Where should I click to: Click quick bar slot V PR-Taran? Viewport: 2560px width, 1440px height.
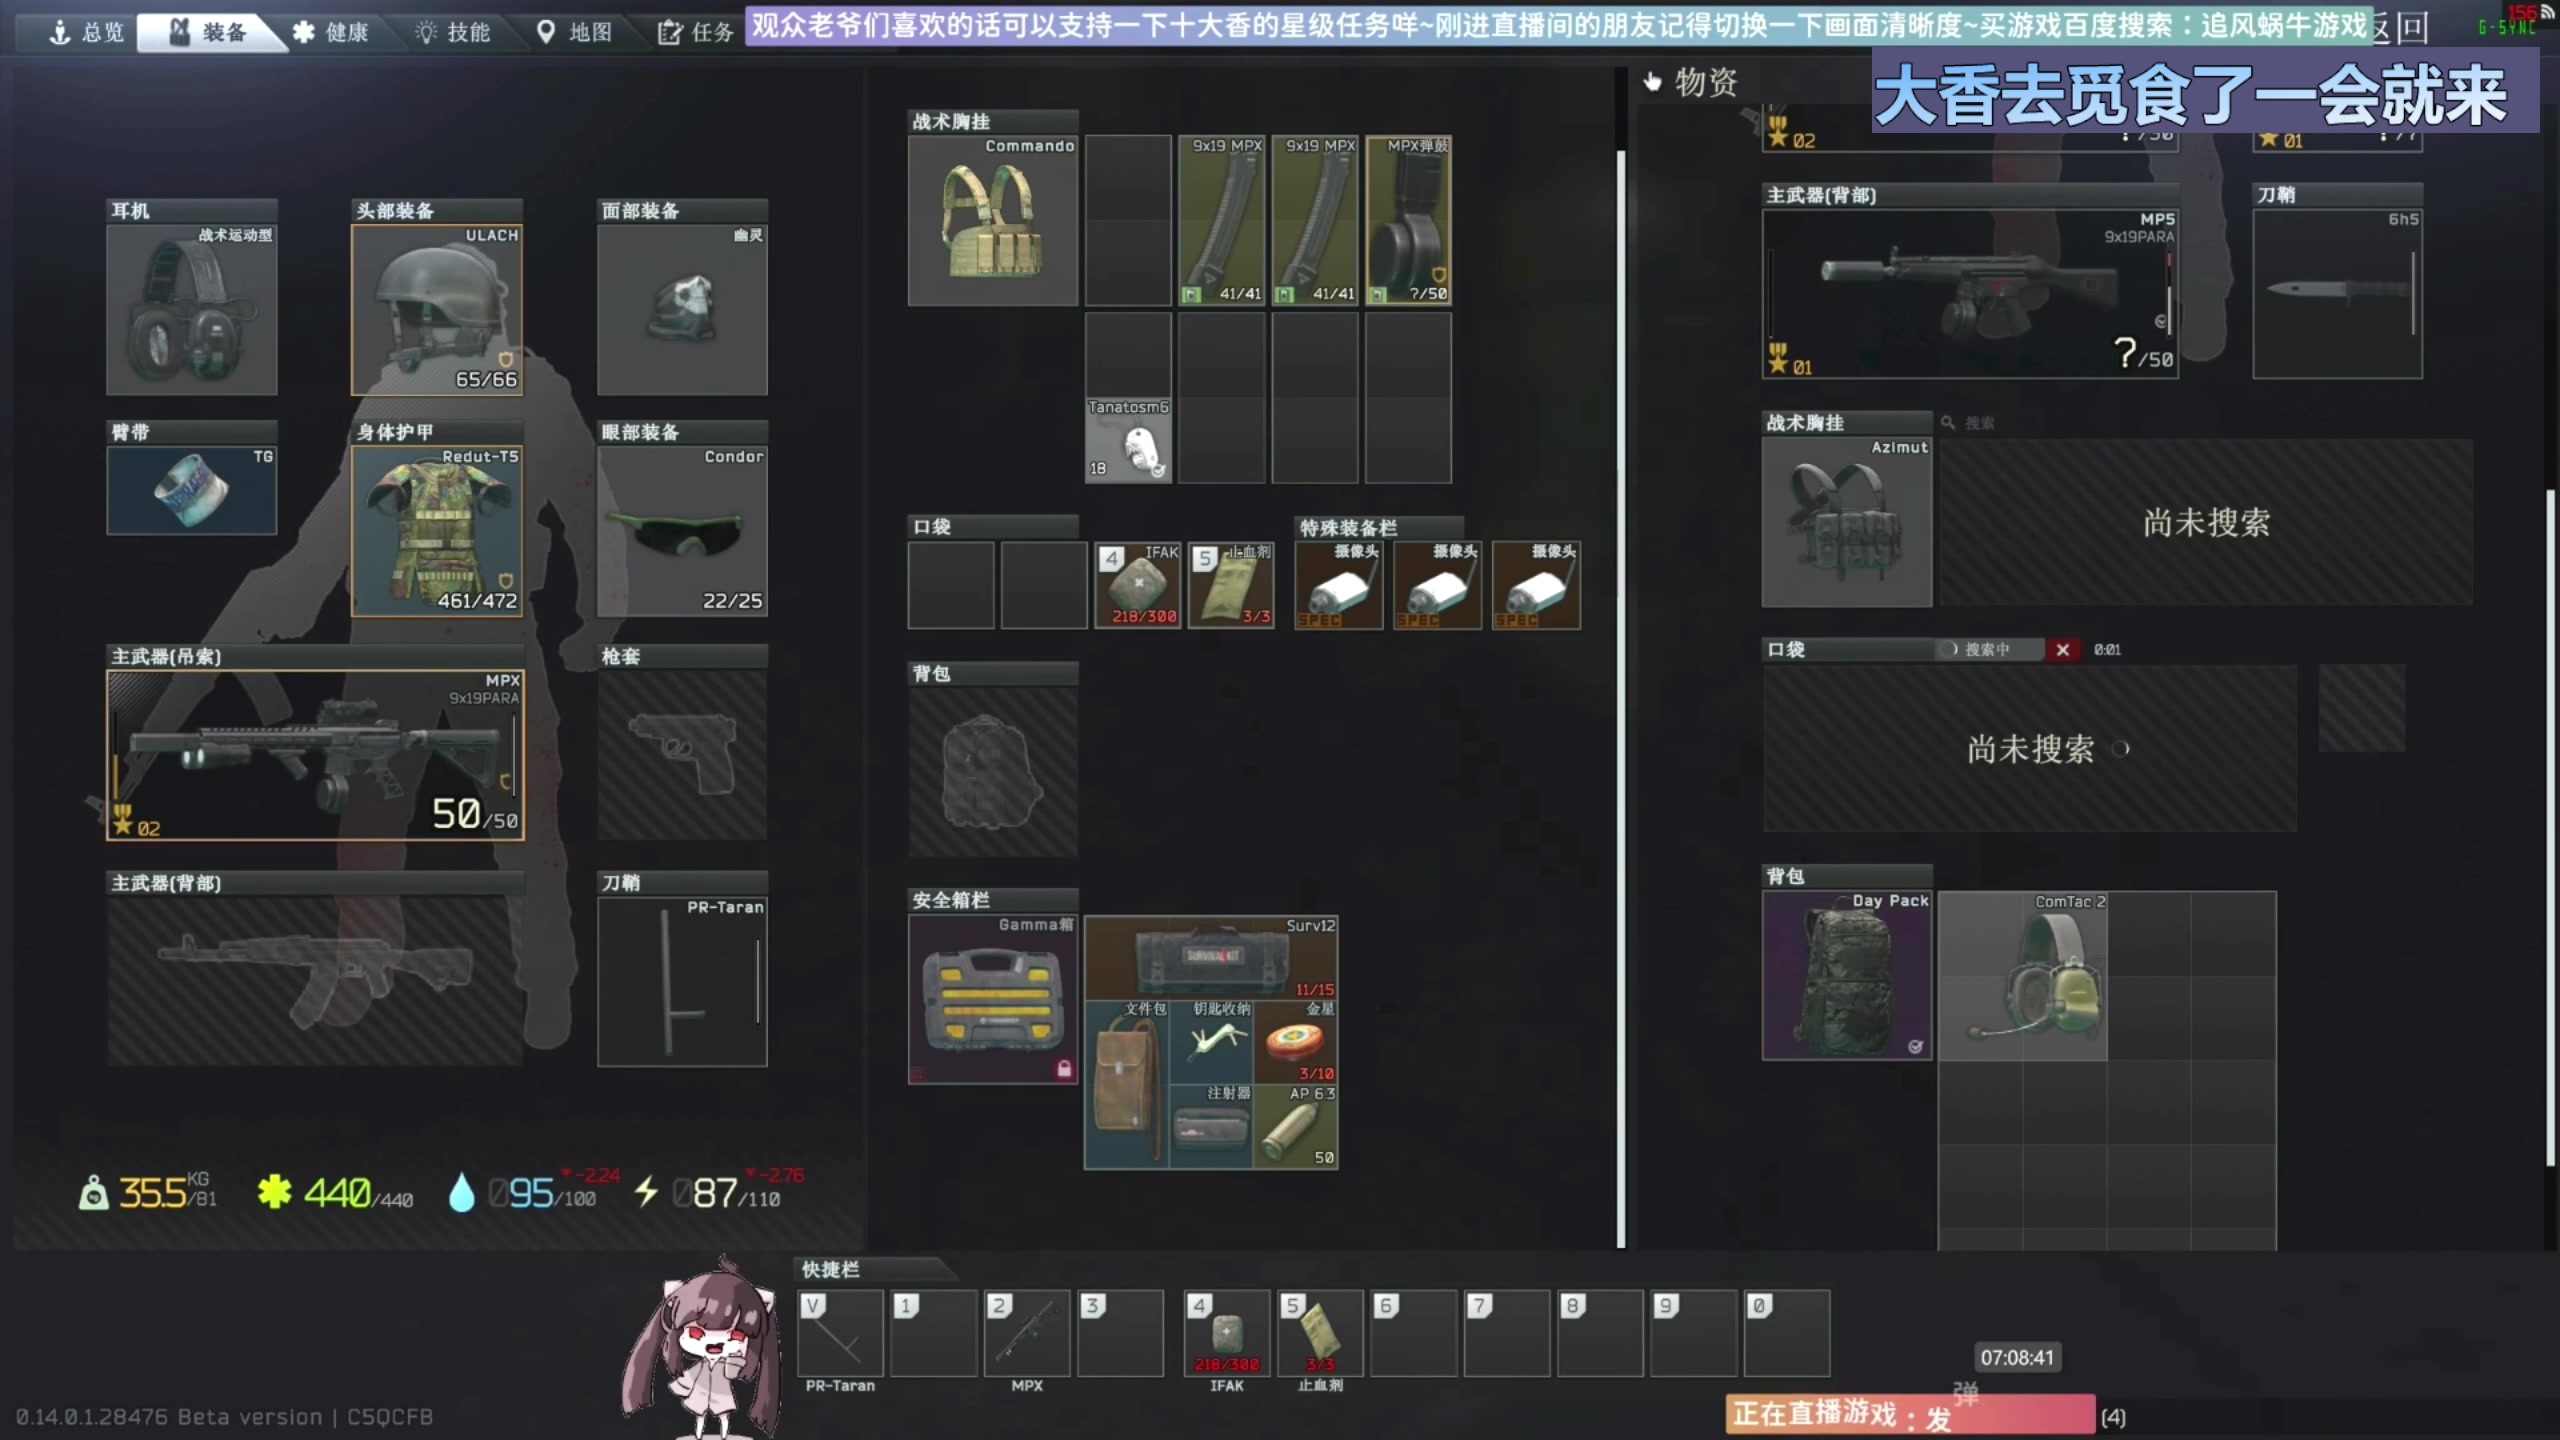840,1334
